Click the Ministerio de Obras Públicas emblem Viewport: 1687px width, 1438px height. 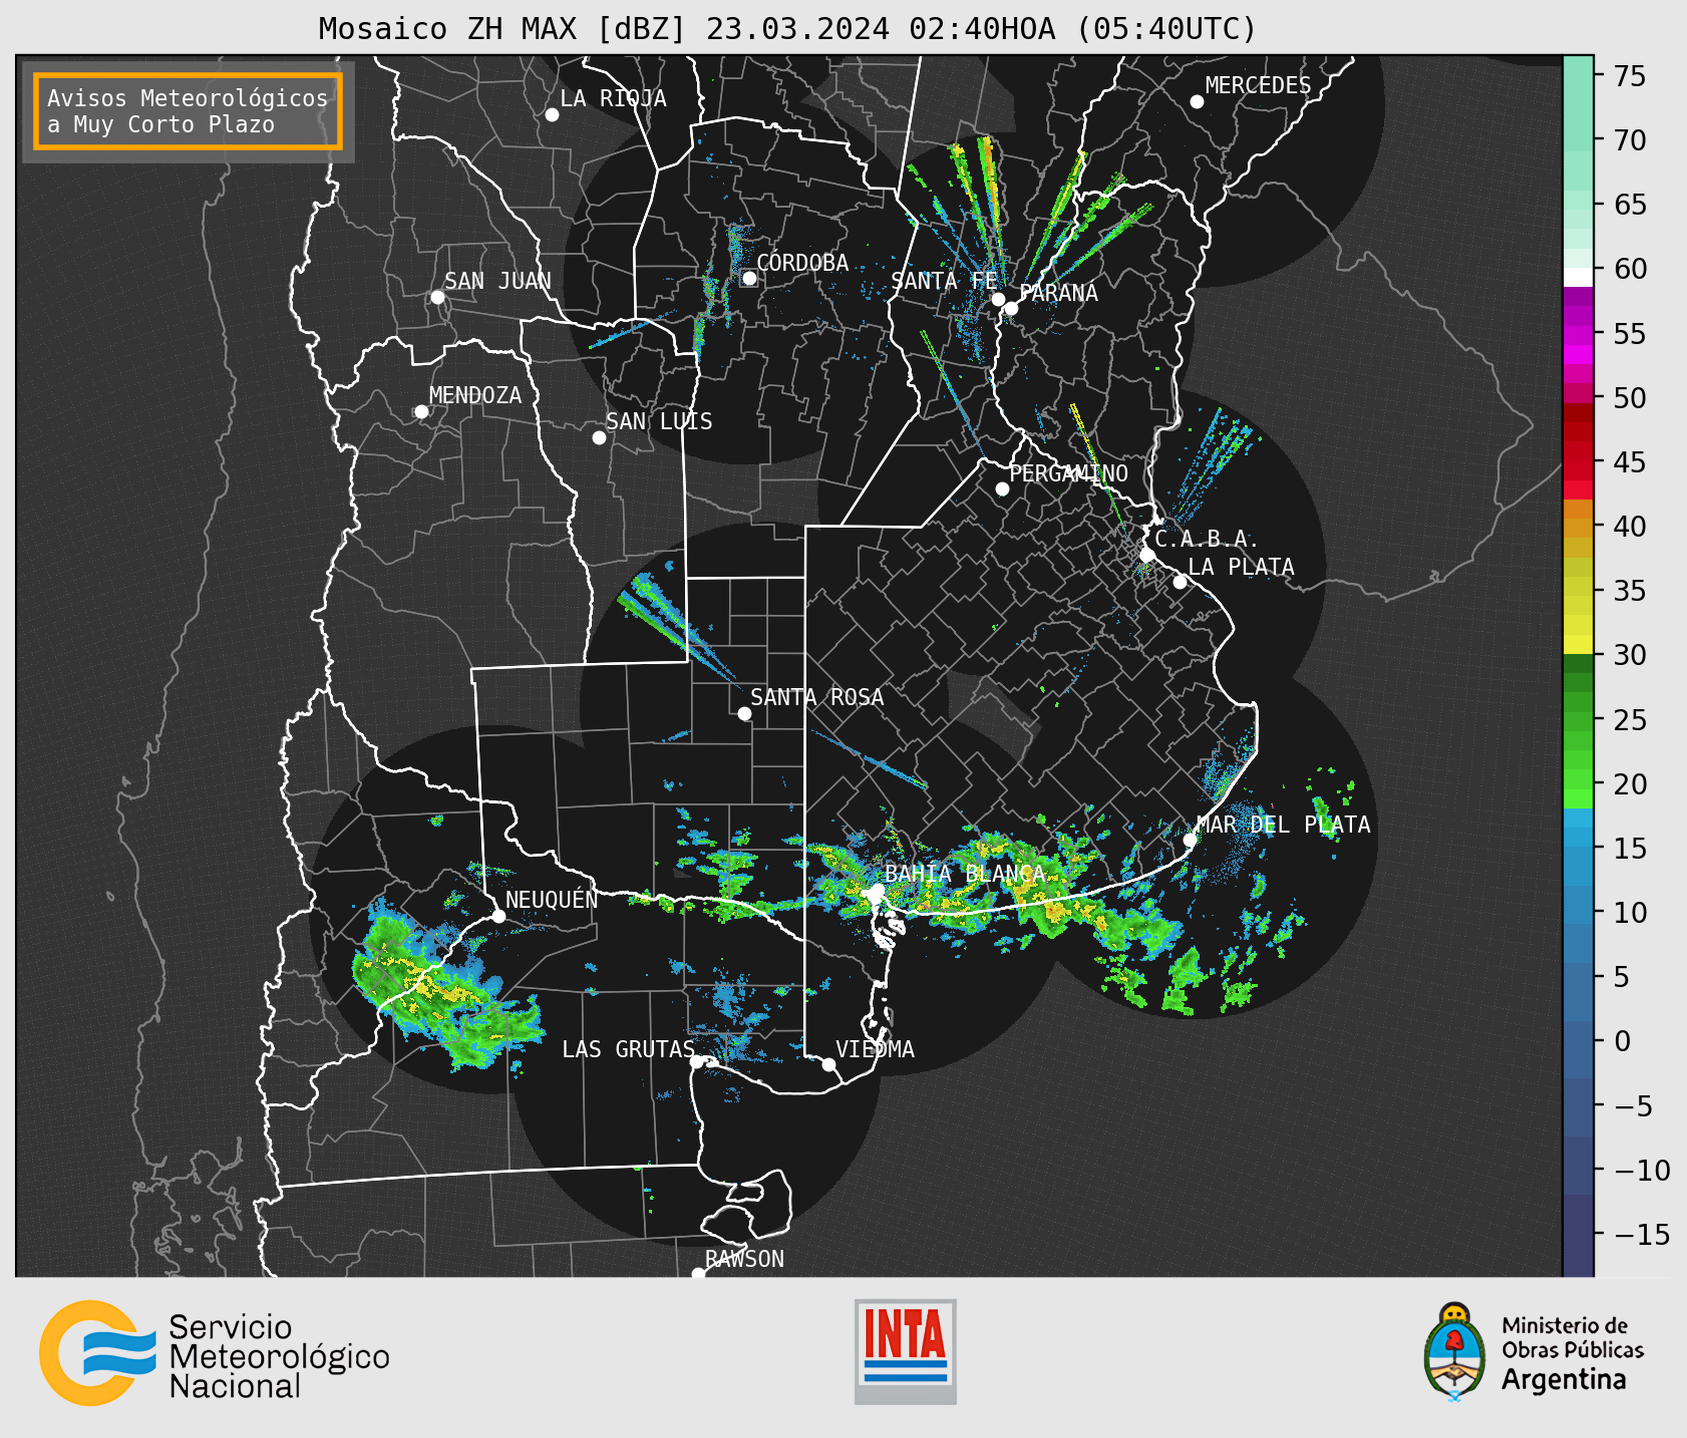pyautogui.click(x=1455, y=1352)
